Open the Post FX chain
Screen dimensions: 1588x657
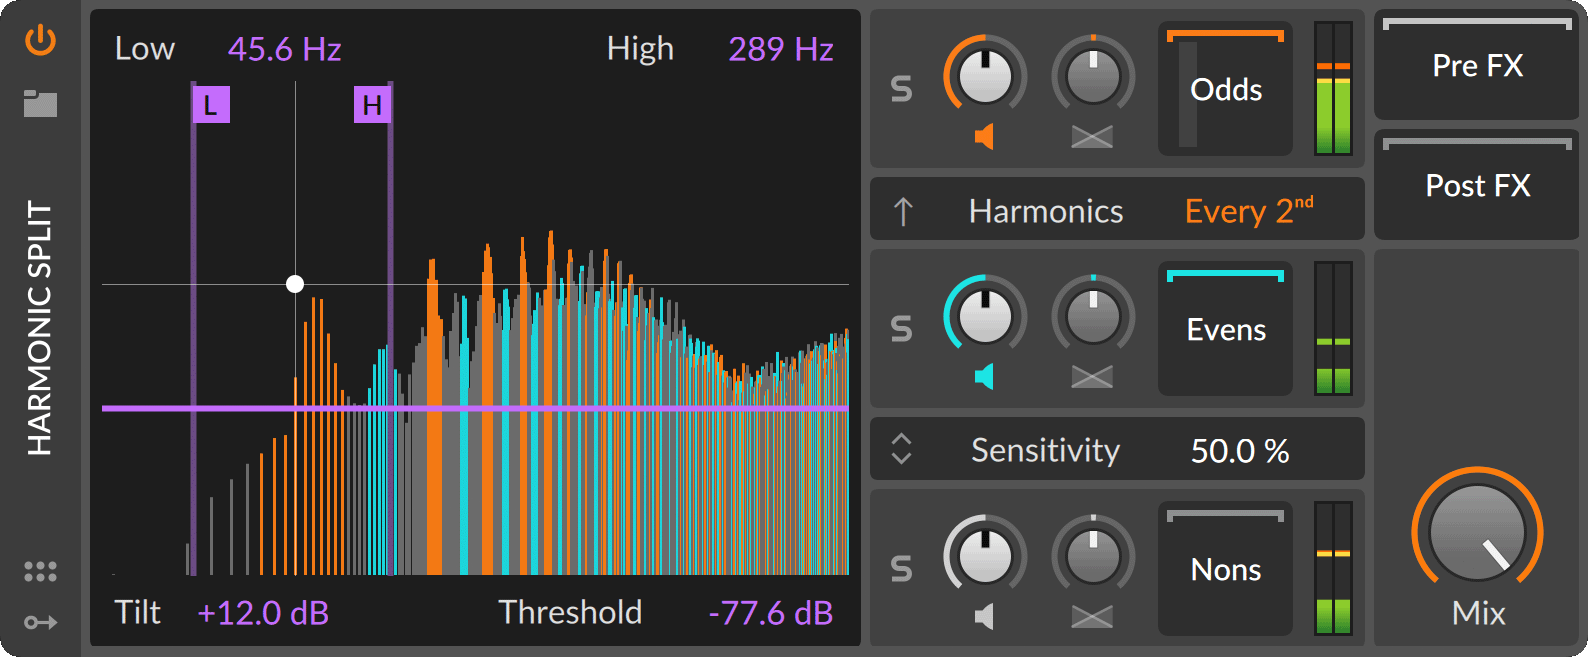coord(1477,187)
